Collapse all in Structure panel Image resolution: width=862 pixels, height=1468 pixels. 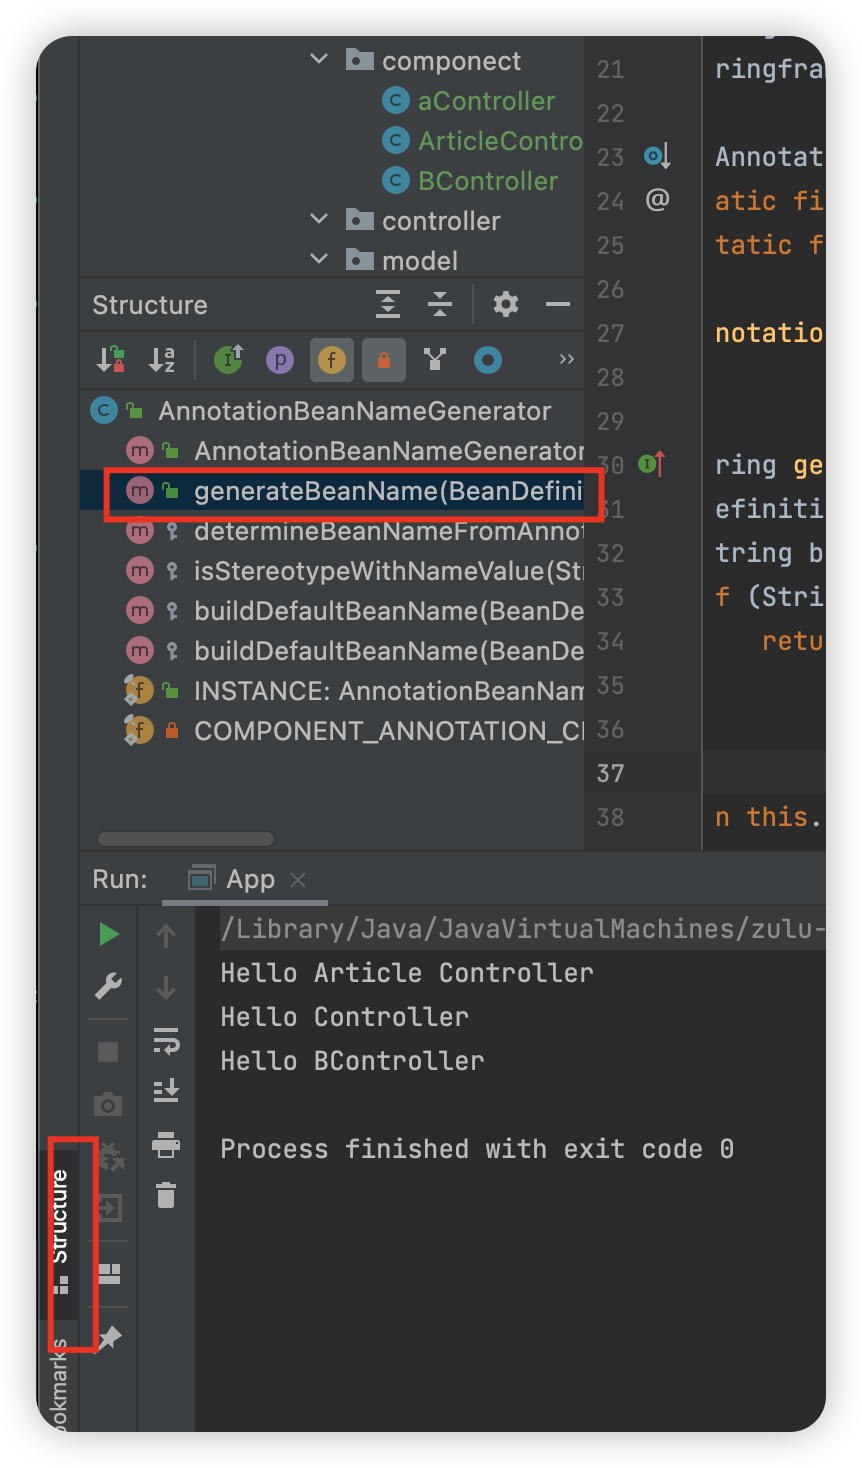[440, 304]
